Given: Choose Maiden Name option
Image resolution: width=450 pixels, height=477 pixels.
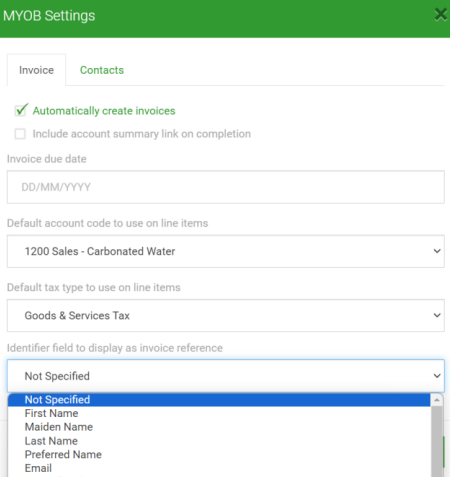Looking at the screenshot, I should [219, 427].
